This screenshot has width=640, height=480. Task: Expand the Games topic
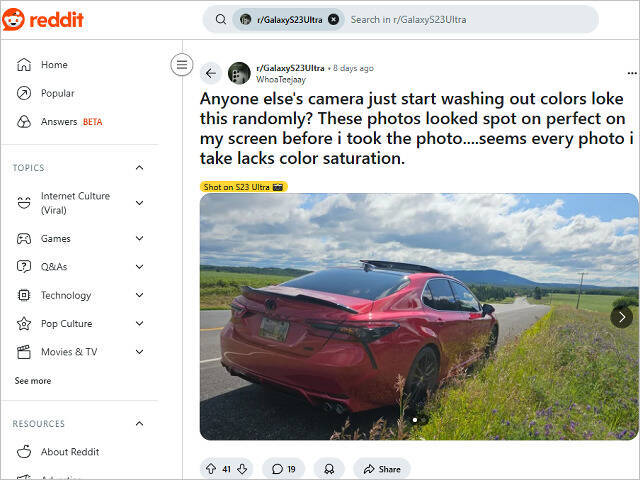[x=139, y=239]
